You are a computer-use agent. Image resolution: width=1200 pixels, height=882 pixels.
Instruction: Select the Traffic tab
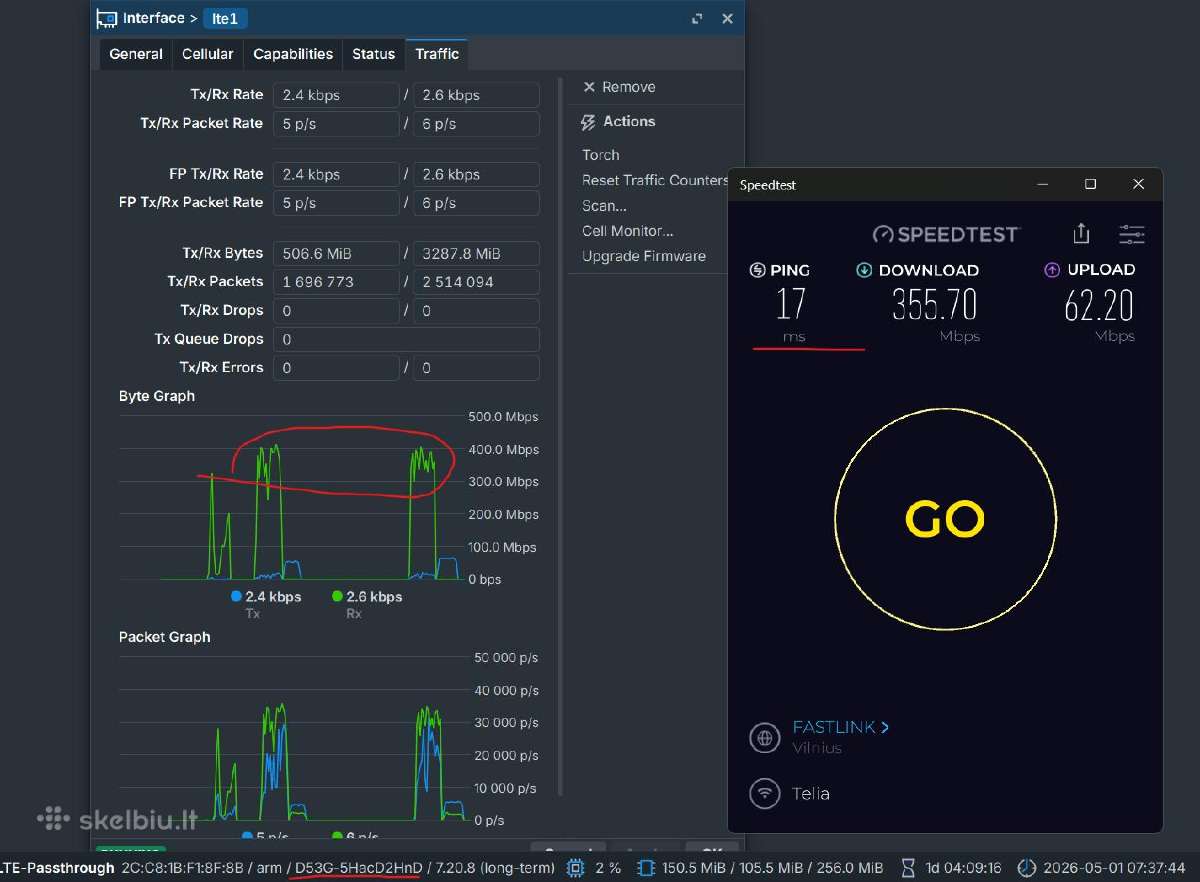tap(437, 54)
